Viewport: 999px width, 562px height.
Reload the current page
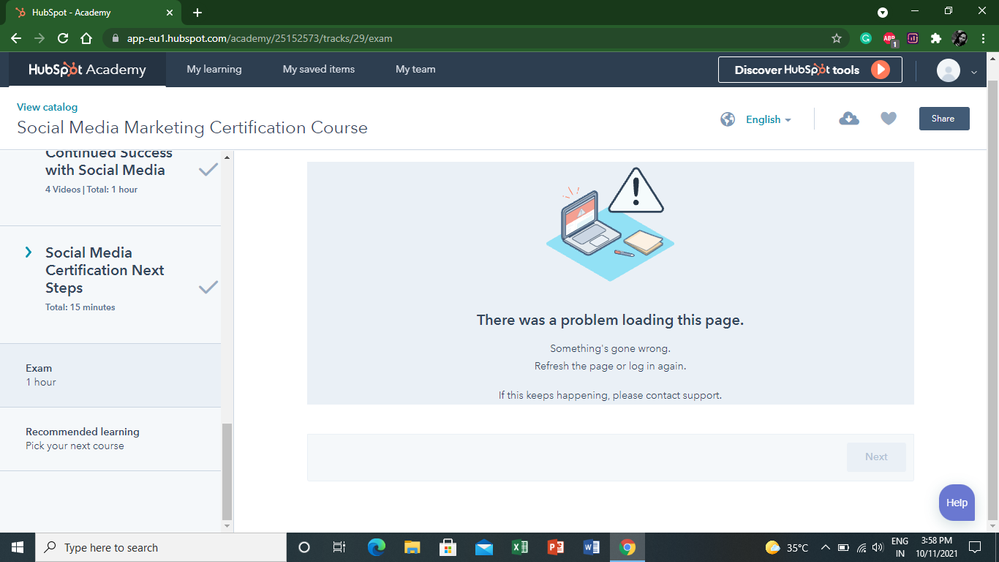point(62,38)
